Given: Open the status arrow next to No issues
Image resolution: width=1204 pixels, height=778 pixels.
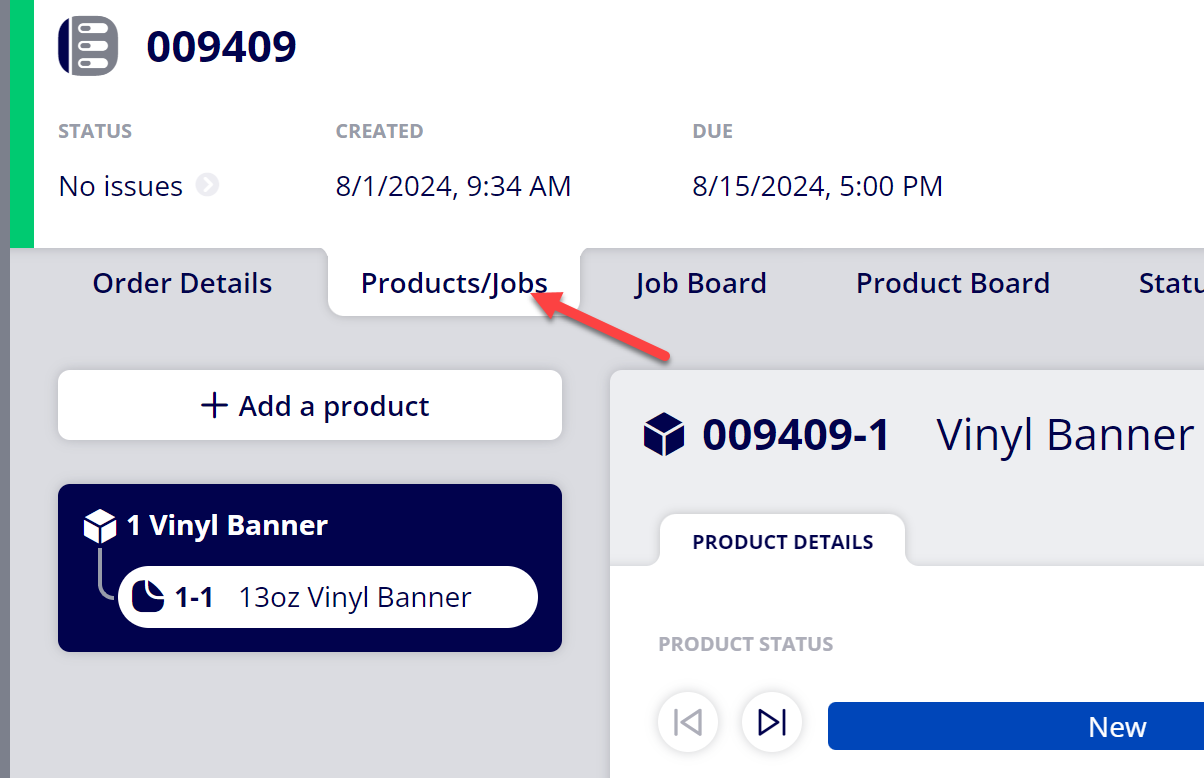Looking at the screenshot, I should point(207,185).
